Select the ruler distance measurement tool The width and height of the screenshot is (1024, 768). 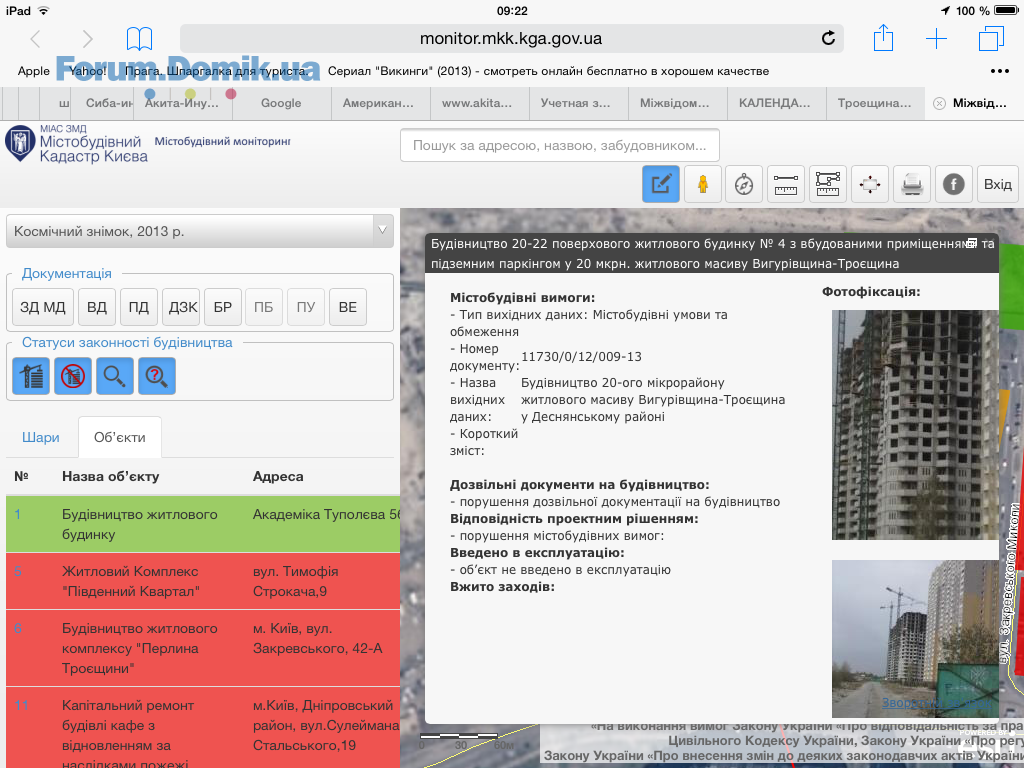click(786, 184)
